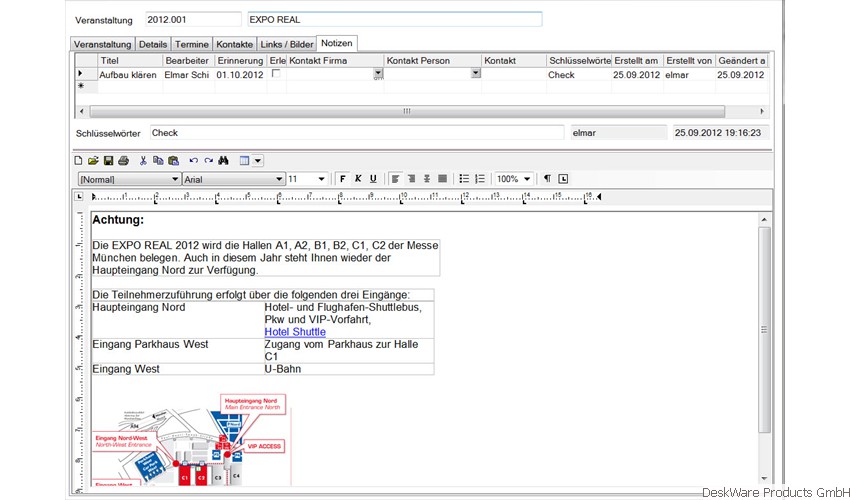Image resolution: width=850 pixels, height=500 pixels.
Task: Show paragraph marks with pilcrow icon
Action: [x=548, y=179]
